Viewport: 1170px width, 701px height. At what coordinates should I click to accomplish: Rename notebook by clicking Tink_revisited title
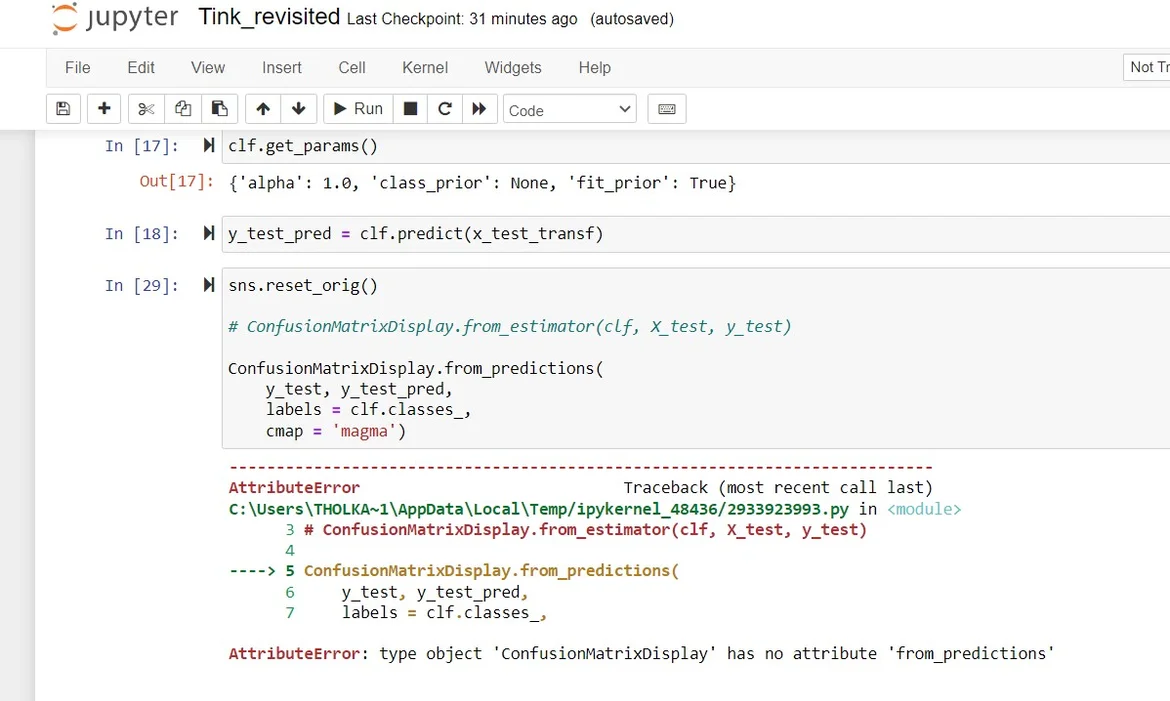coord(269,18)
